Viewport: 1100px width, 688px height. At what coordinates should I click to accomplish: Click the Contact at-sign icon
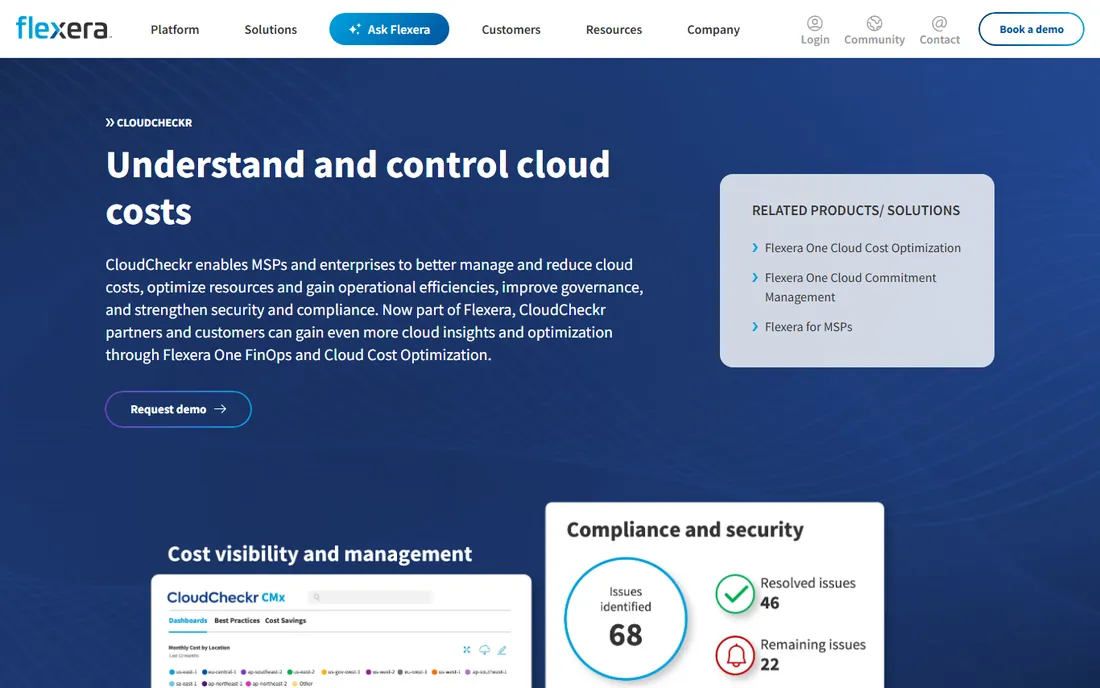click(x=939, y=23)
